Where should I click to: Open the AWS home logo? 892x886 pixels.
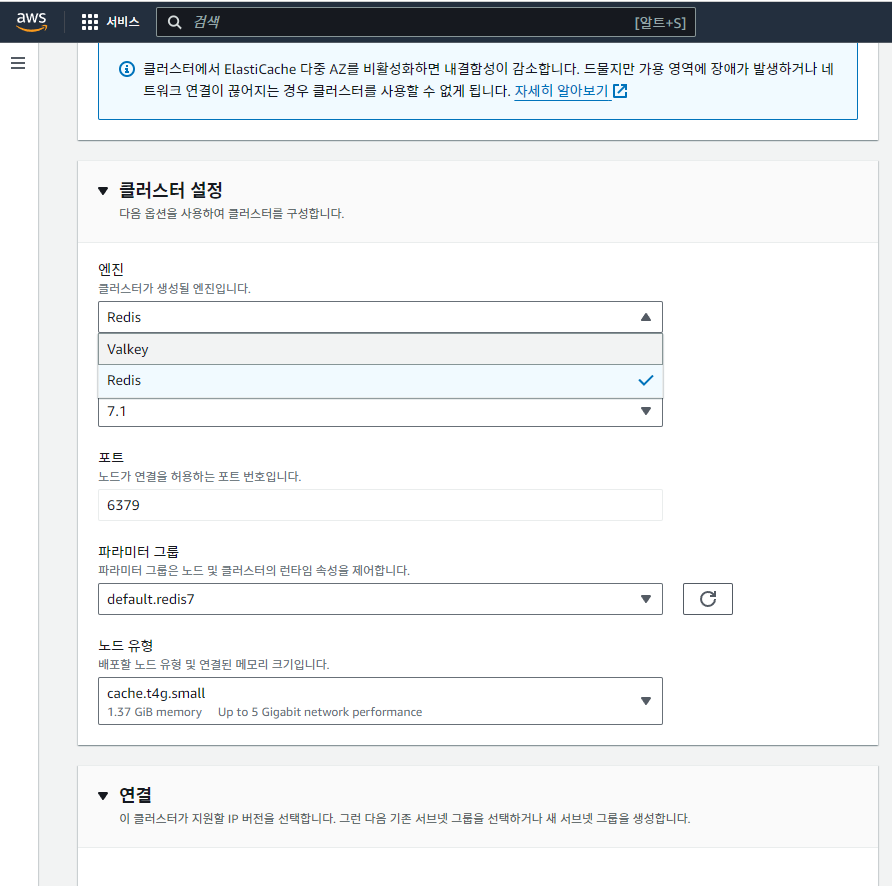(31, 22)
